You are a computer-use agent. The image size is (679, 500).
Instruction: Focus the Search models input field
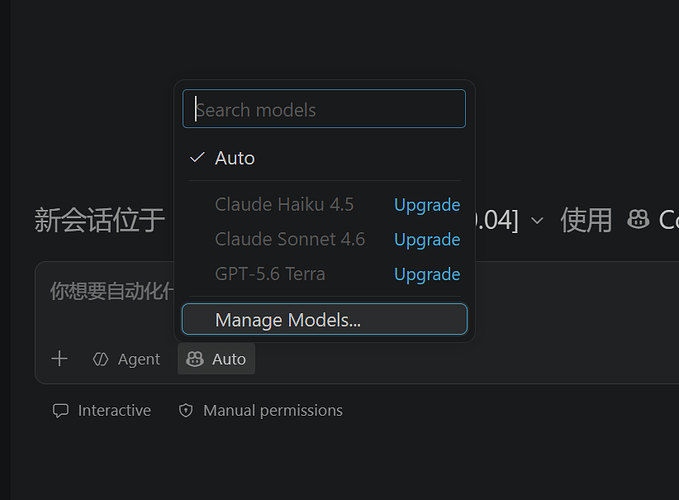[324, 109]
